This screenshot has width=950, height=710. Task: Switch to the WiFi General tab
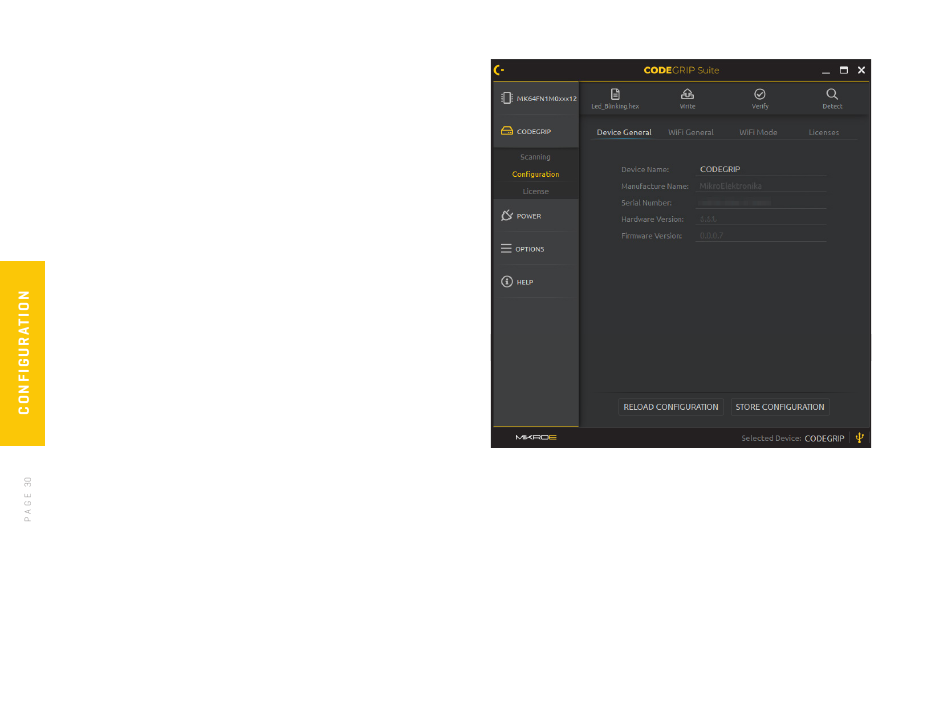[x=691, y=132]
